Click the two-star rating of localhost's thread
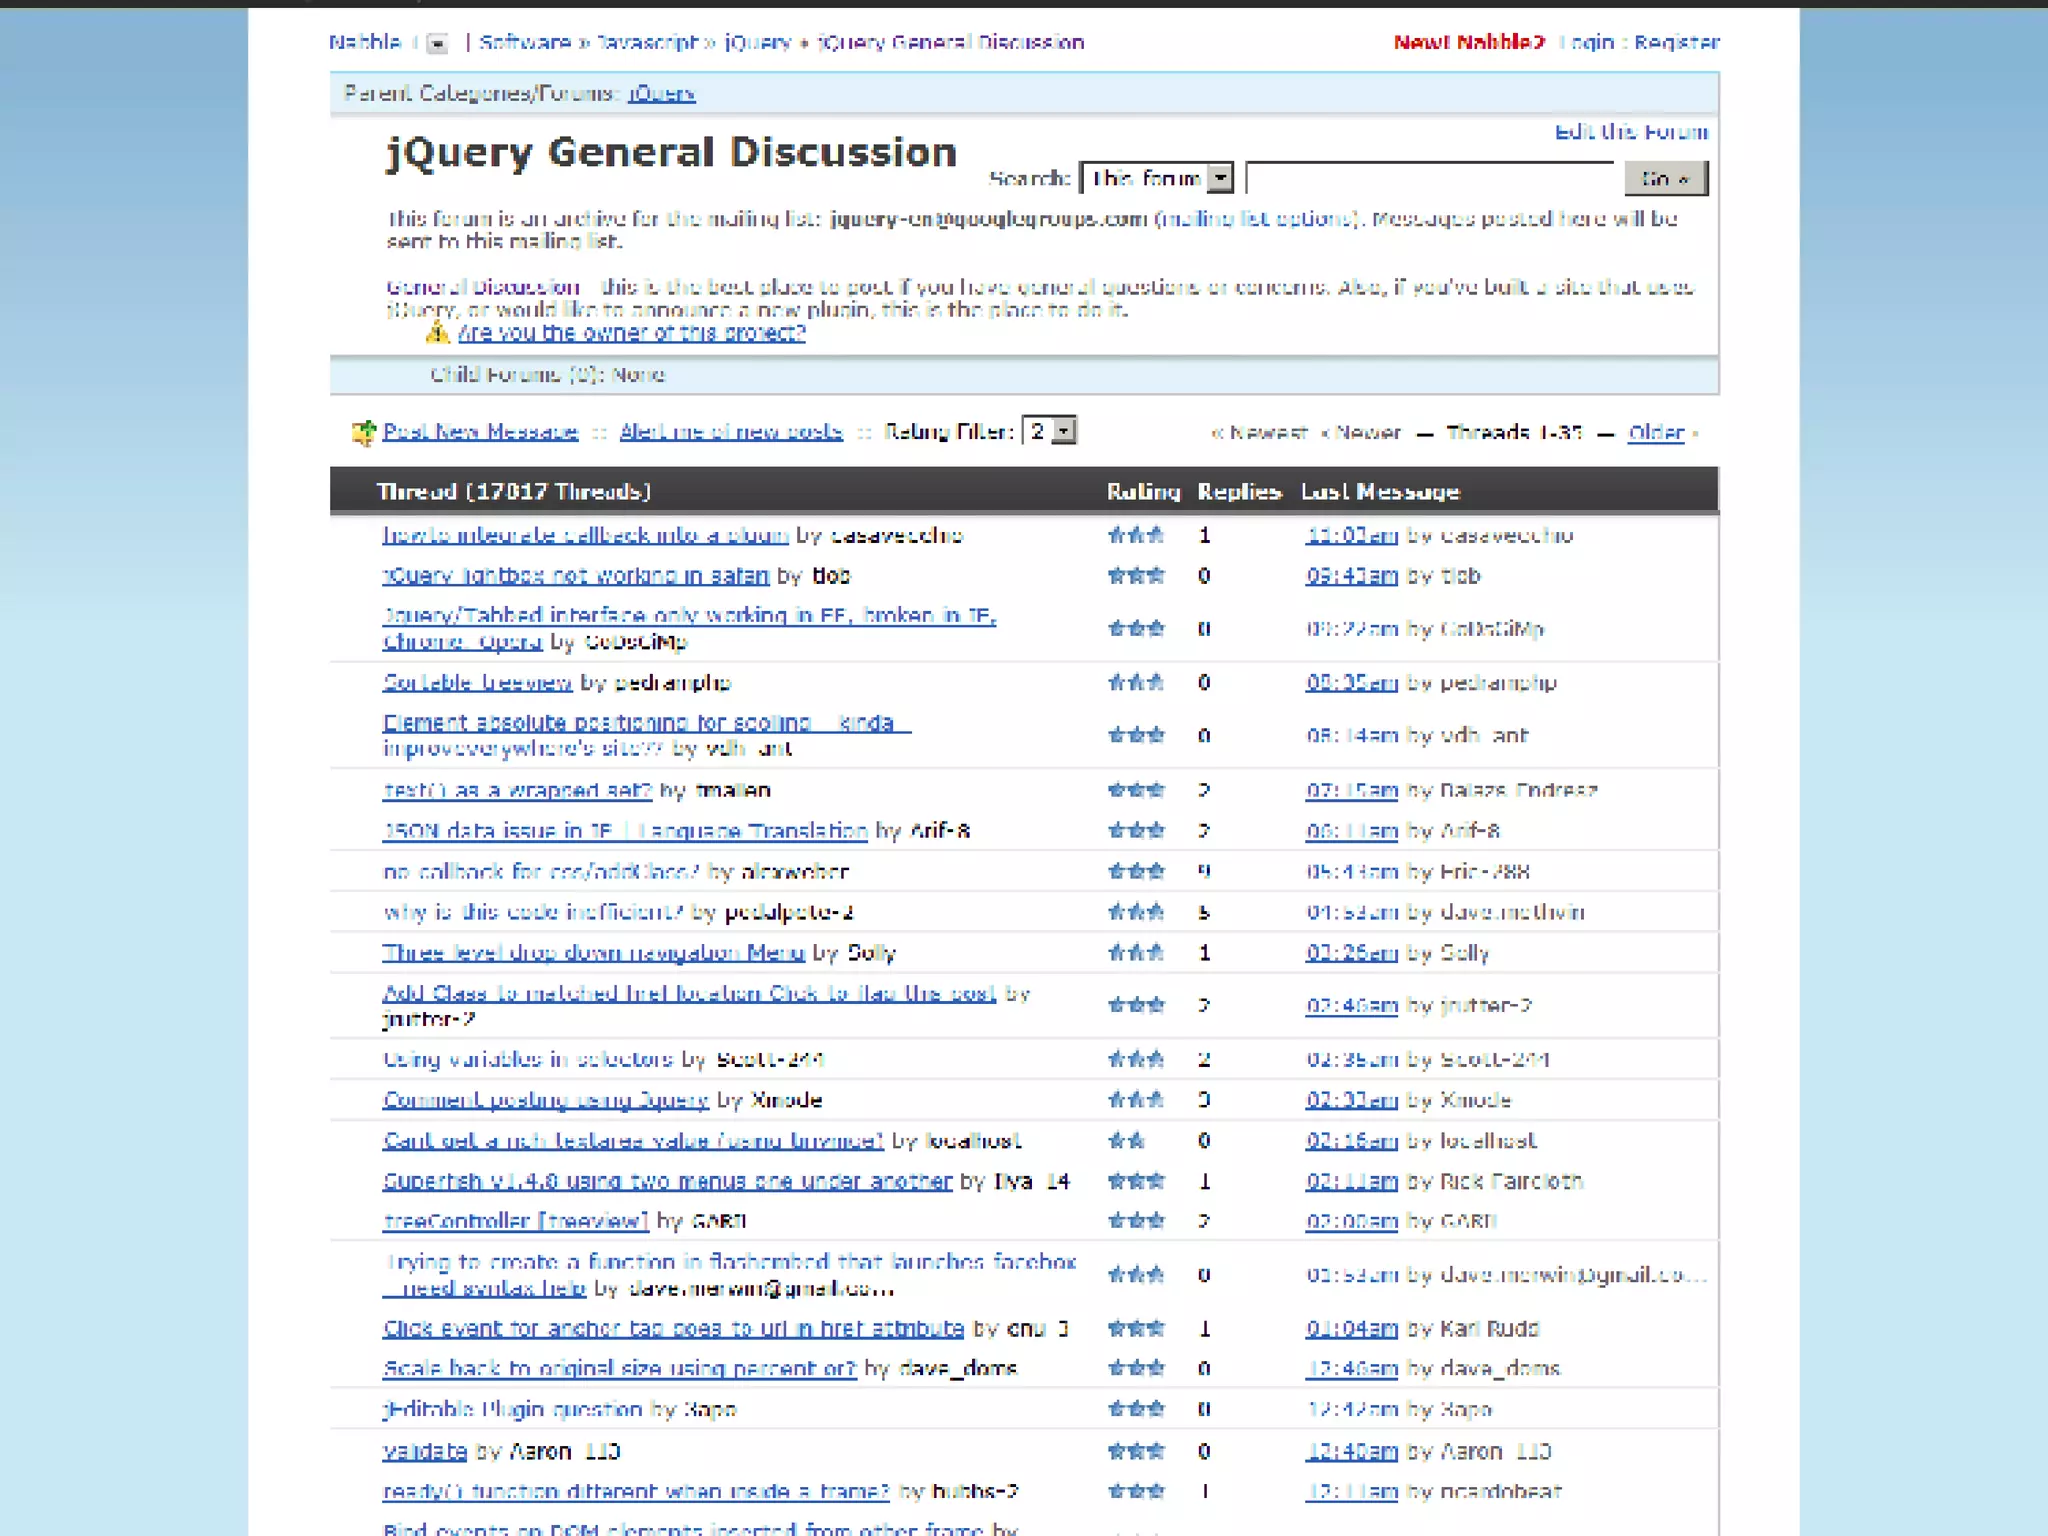The width and height of the screenshot is (2048, 1536). 1126,1141
